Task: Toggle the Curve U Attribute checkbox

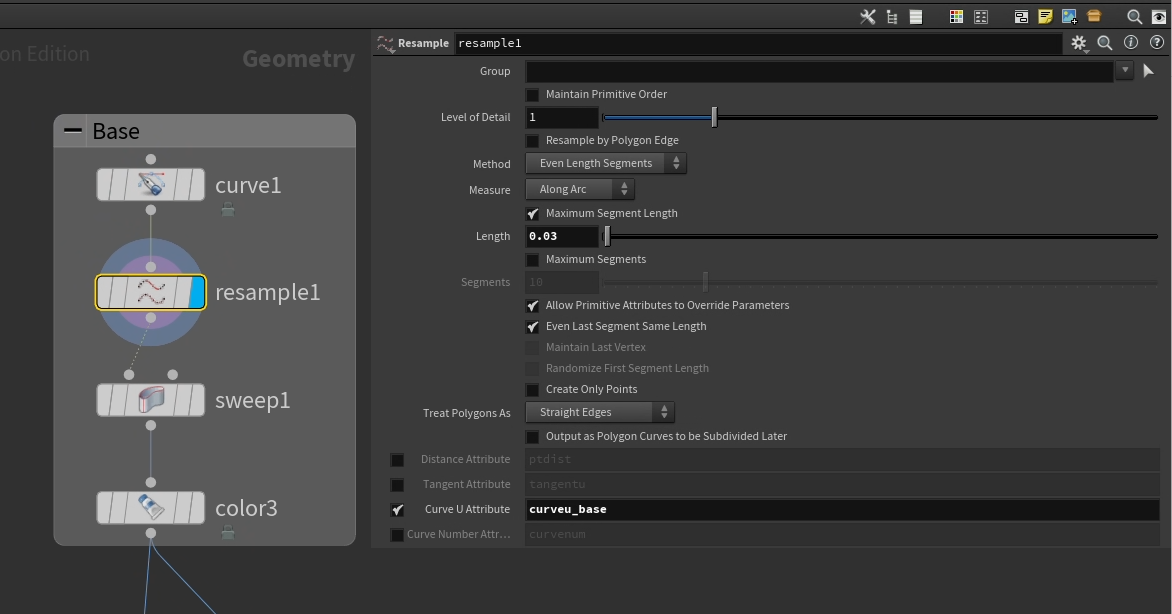Action: (398, 510)
